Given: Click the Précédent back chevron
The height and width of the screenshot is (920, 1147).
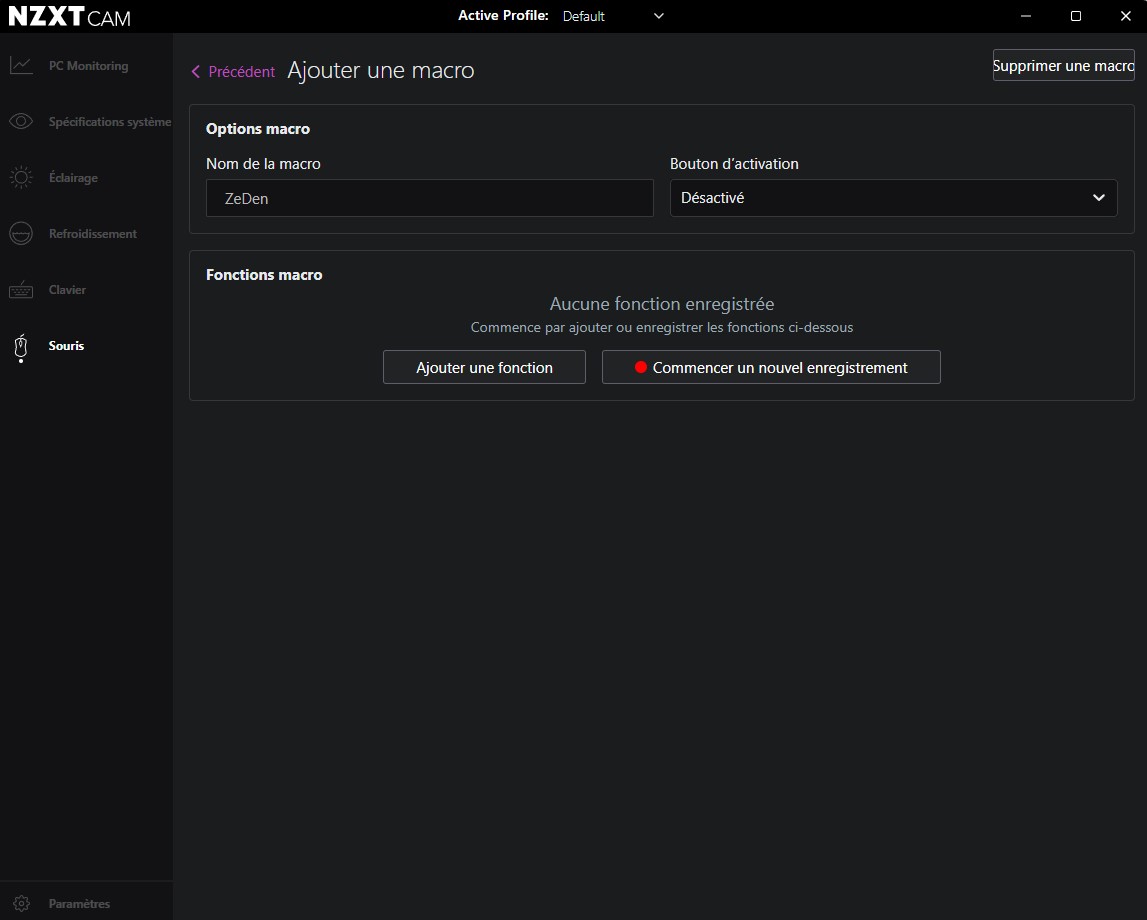Looking at the screenshot, I should [x=196, y=72].
